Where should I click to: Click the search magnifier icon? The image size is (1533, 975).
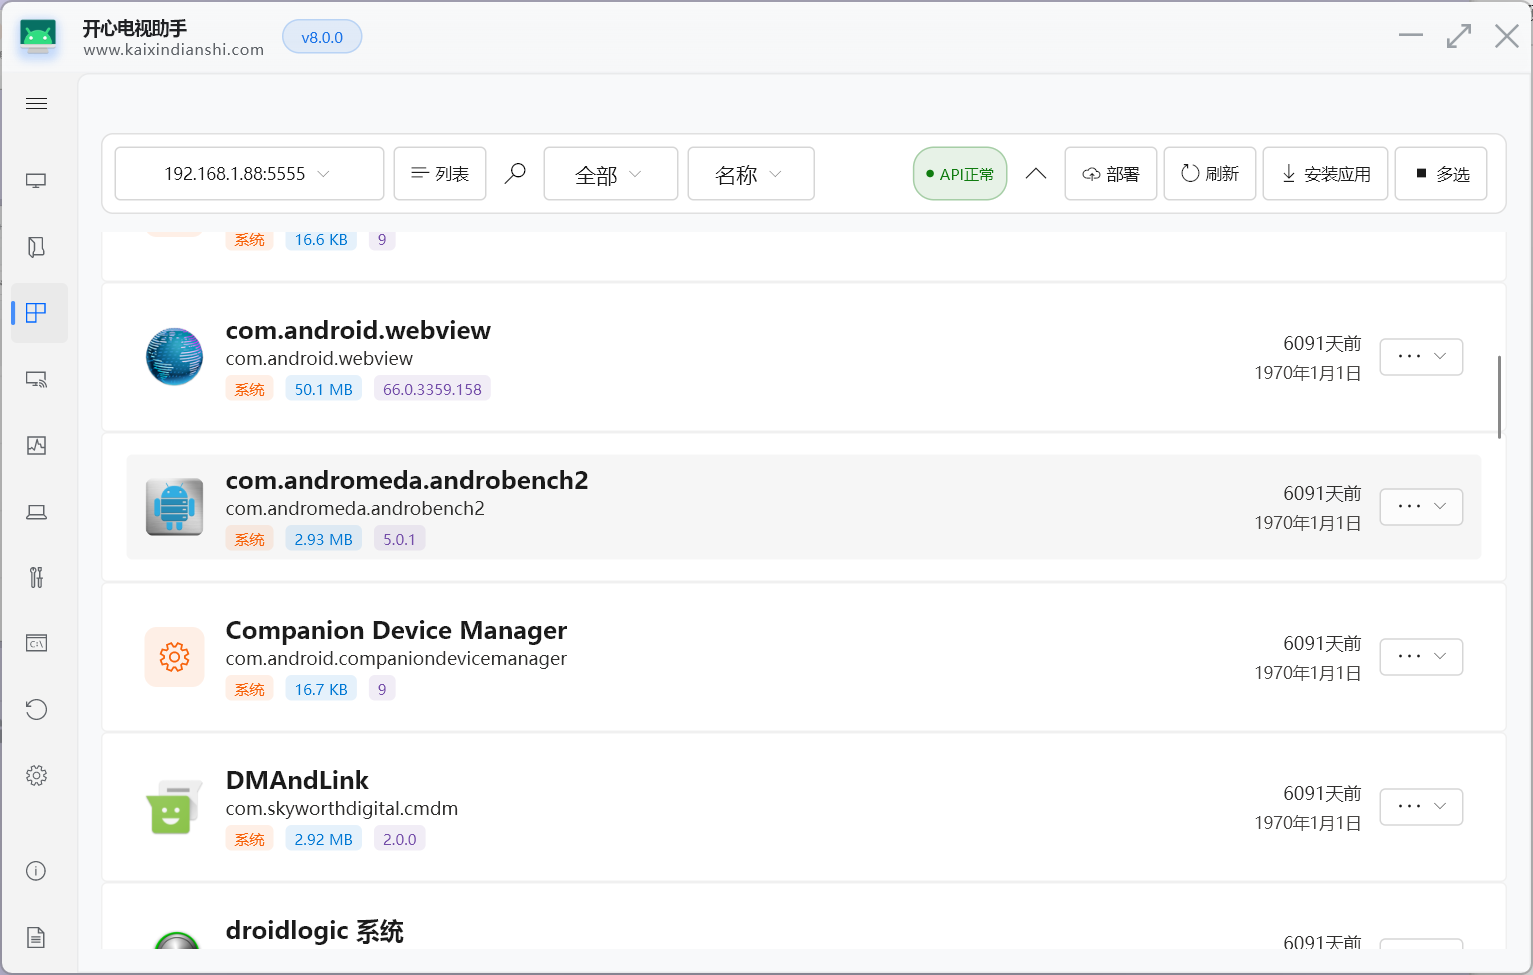pos(515,174)
